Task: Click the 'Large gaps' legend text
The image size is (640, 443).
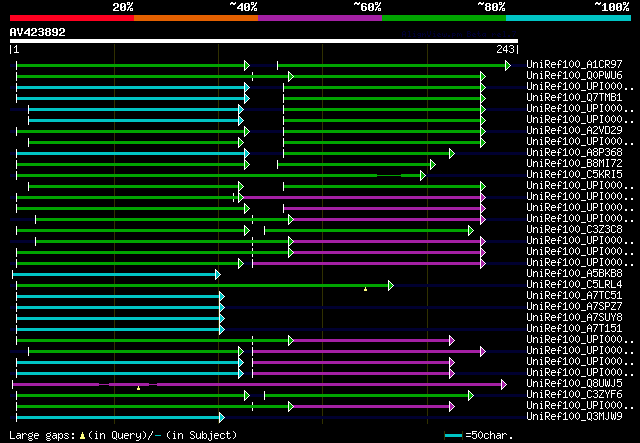Action: point(42,435)
